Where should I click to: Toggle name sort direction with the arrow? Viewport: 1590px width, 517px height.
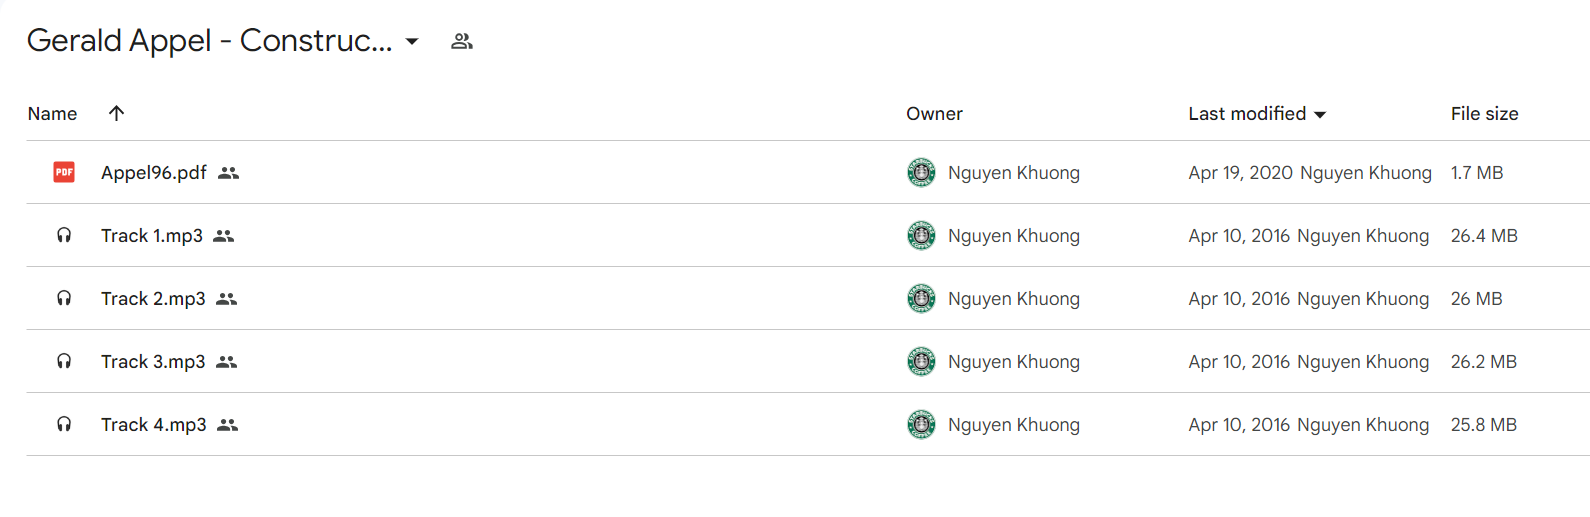click(x=116, y=113)
